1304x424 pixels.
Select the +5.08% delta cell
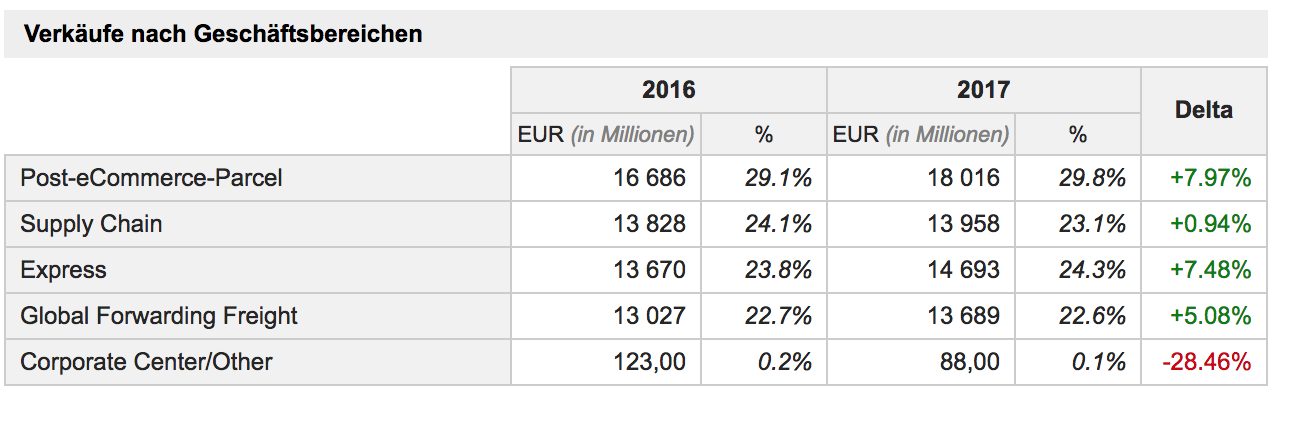(1210, 316)
